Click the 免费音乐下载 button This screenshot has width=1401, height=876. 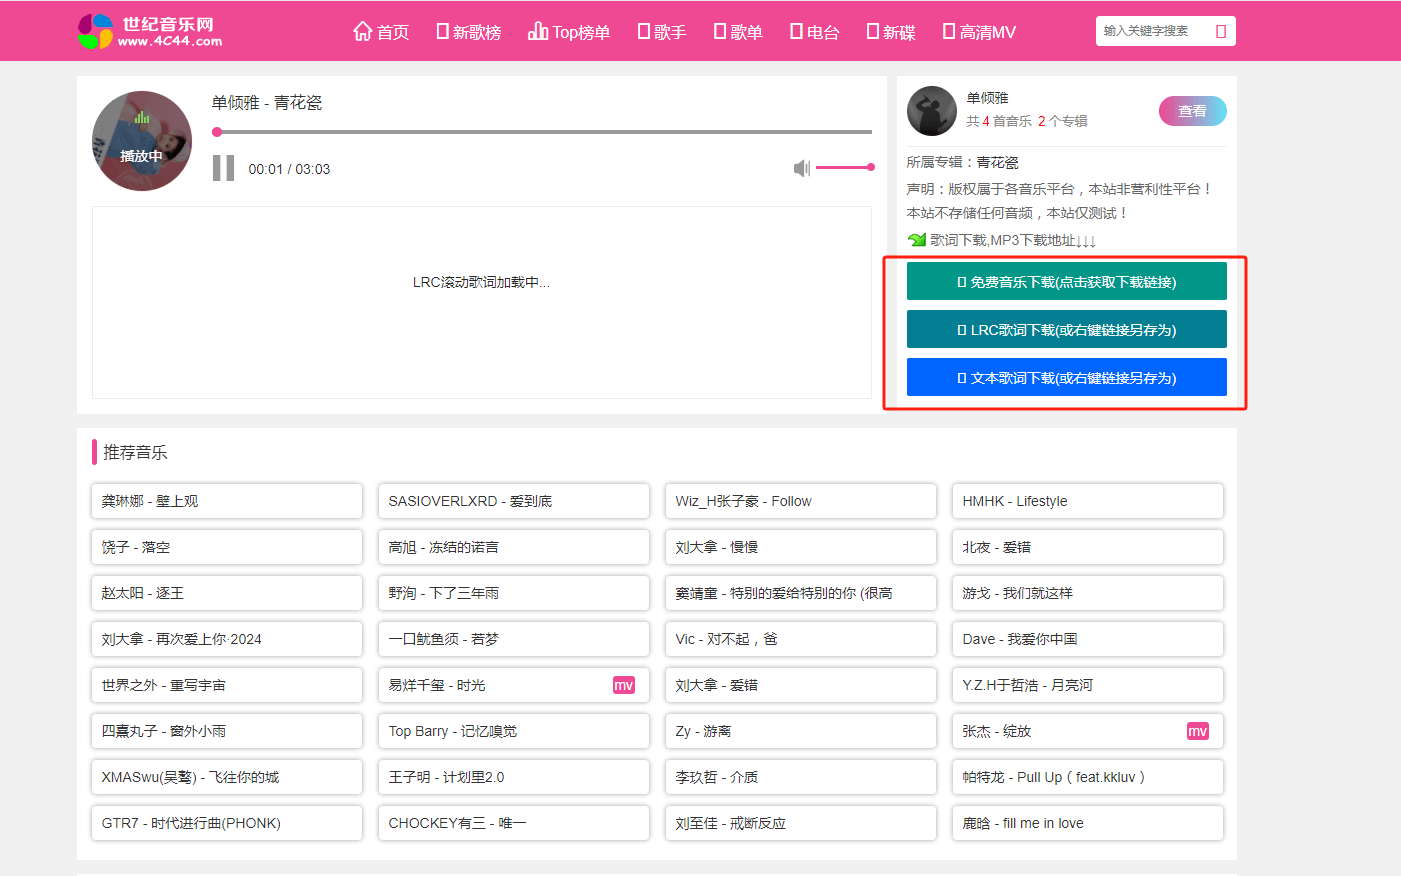[1067, 282]
